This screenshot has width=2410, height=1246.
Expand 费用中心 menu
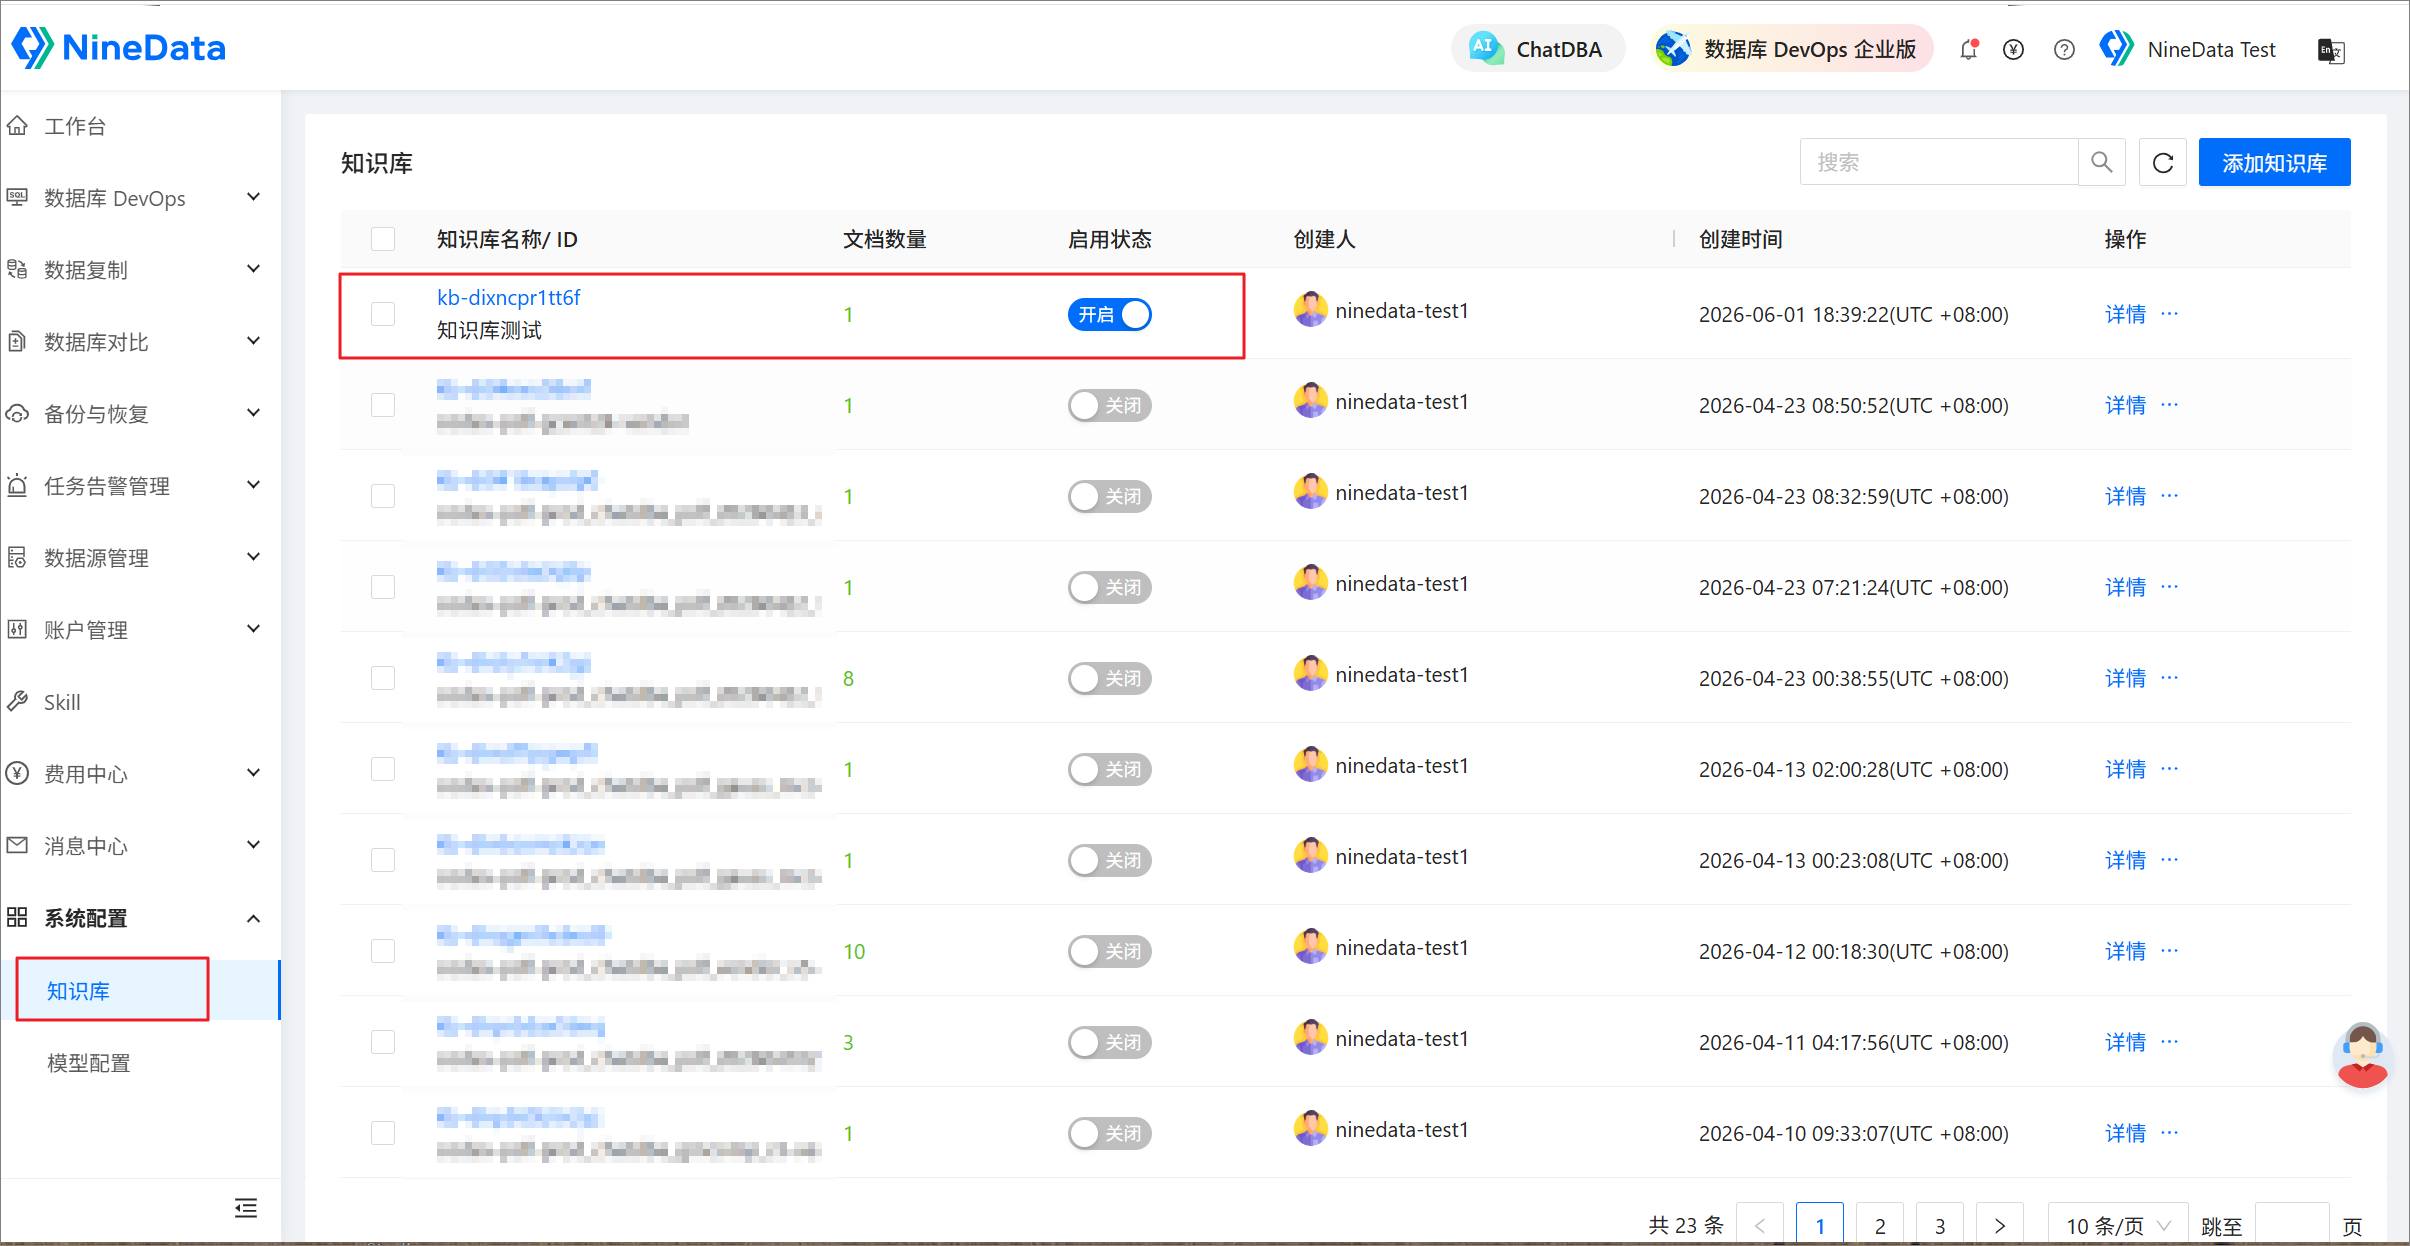click(141, 774)
